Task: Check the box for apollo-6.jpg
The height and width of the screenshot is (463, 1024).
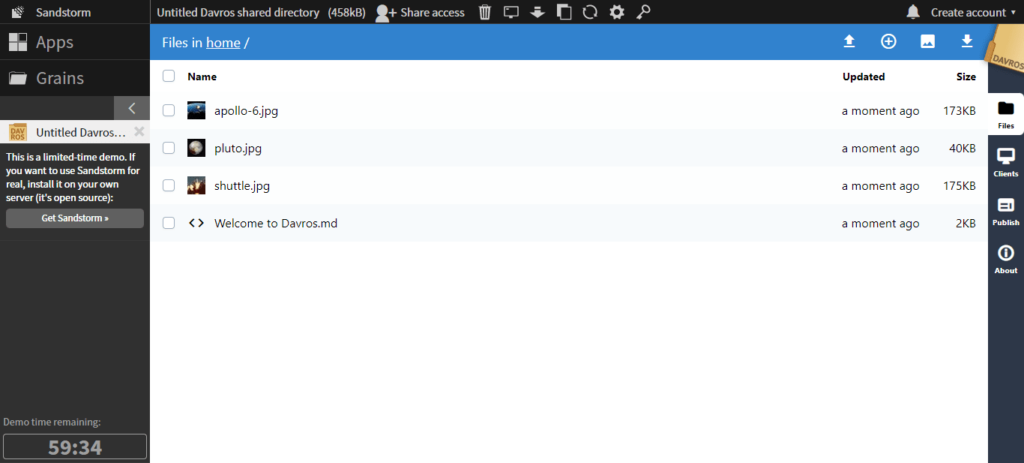Action: click(169, 110)
